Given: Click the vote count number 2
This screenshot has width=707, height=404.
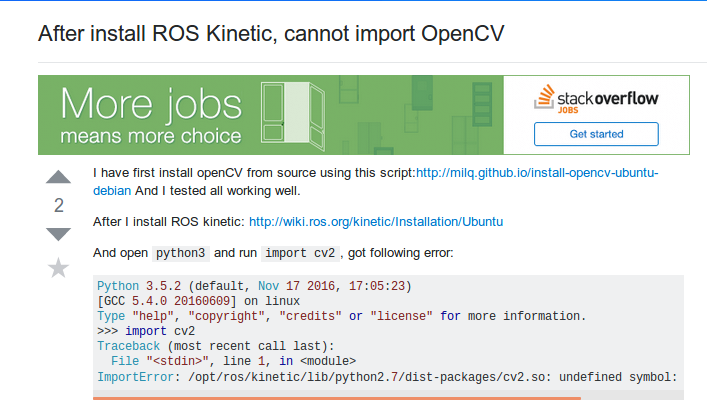Looking at the screenshot, I should coord(59,206).
